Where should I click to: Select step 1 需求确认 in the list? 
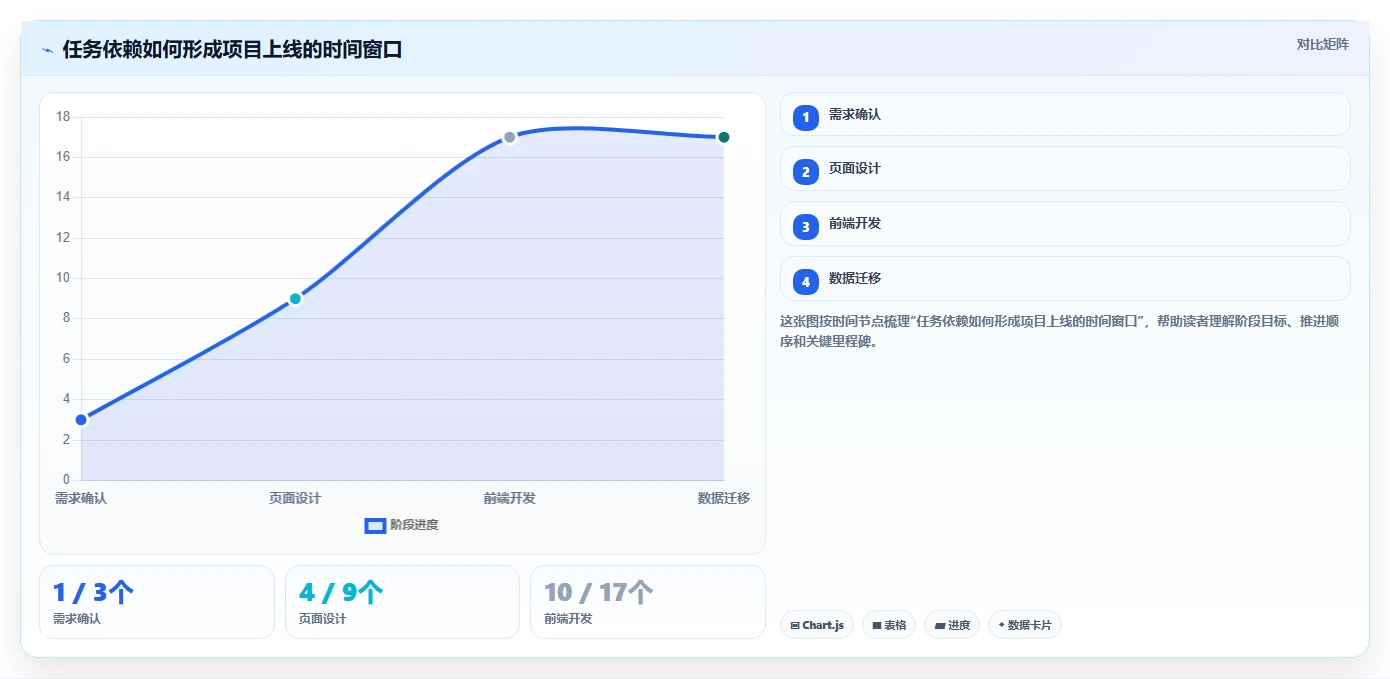1065,114
